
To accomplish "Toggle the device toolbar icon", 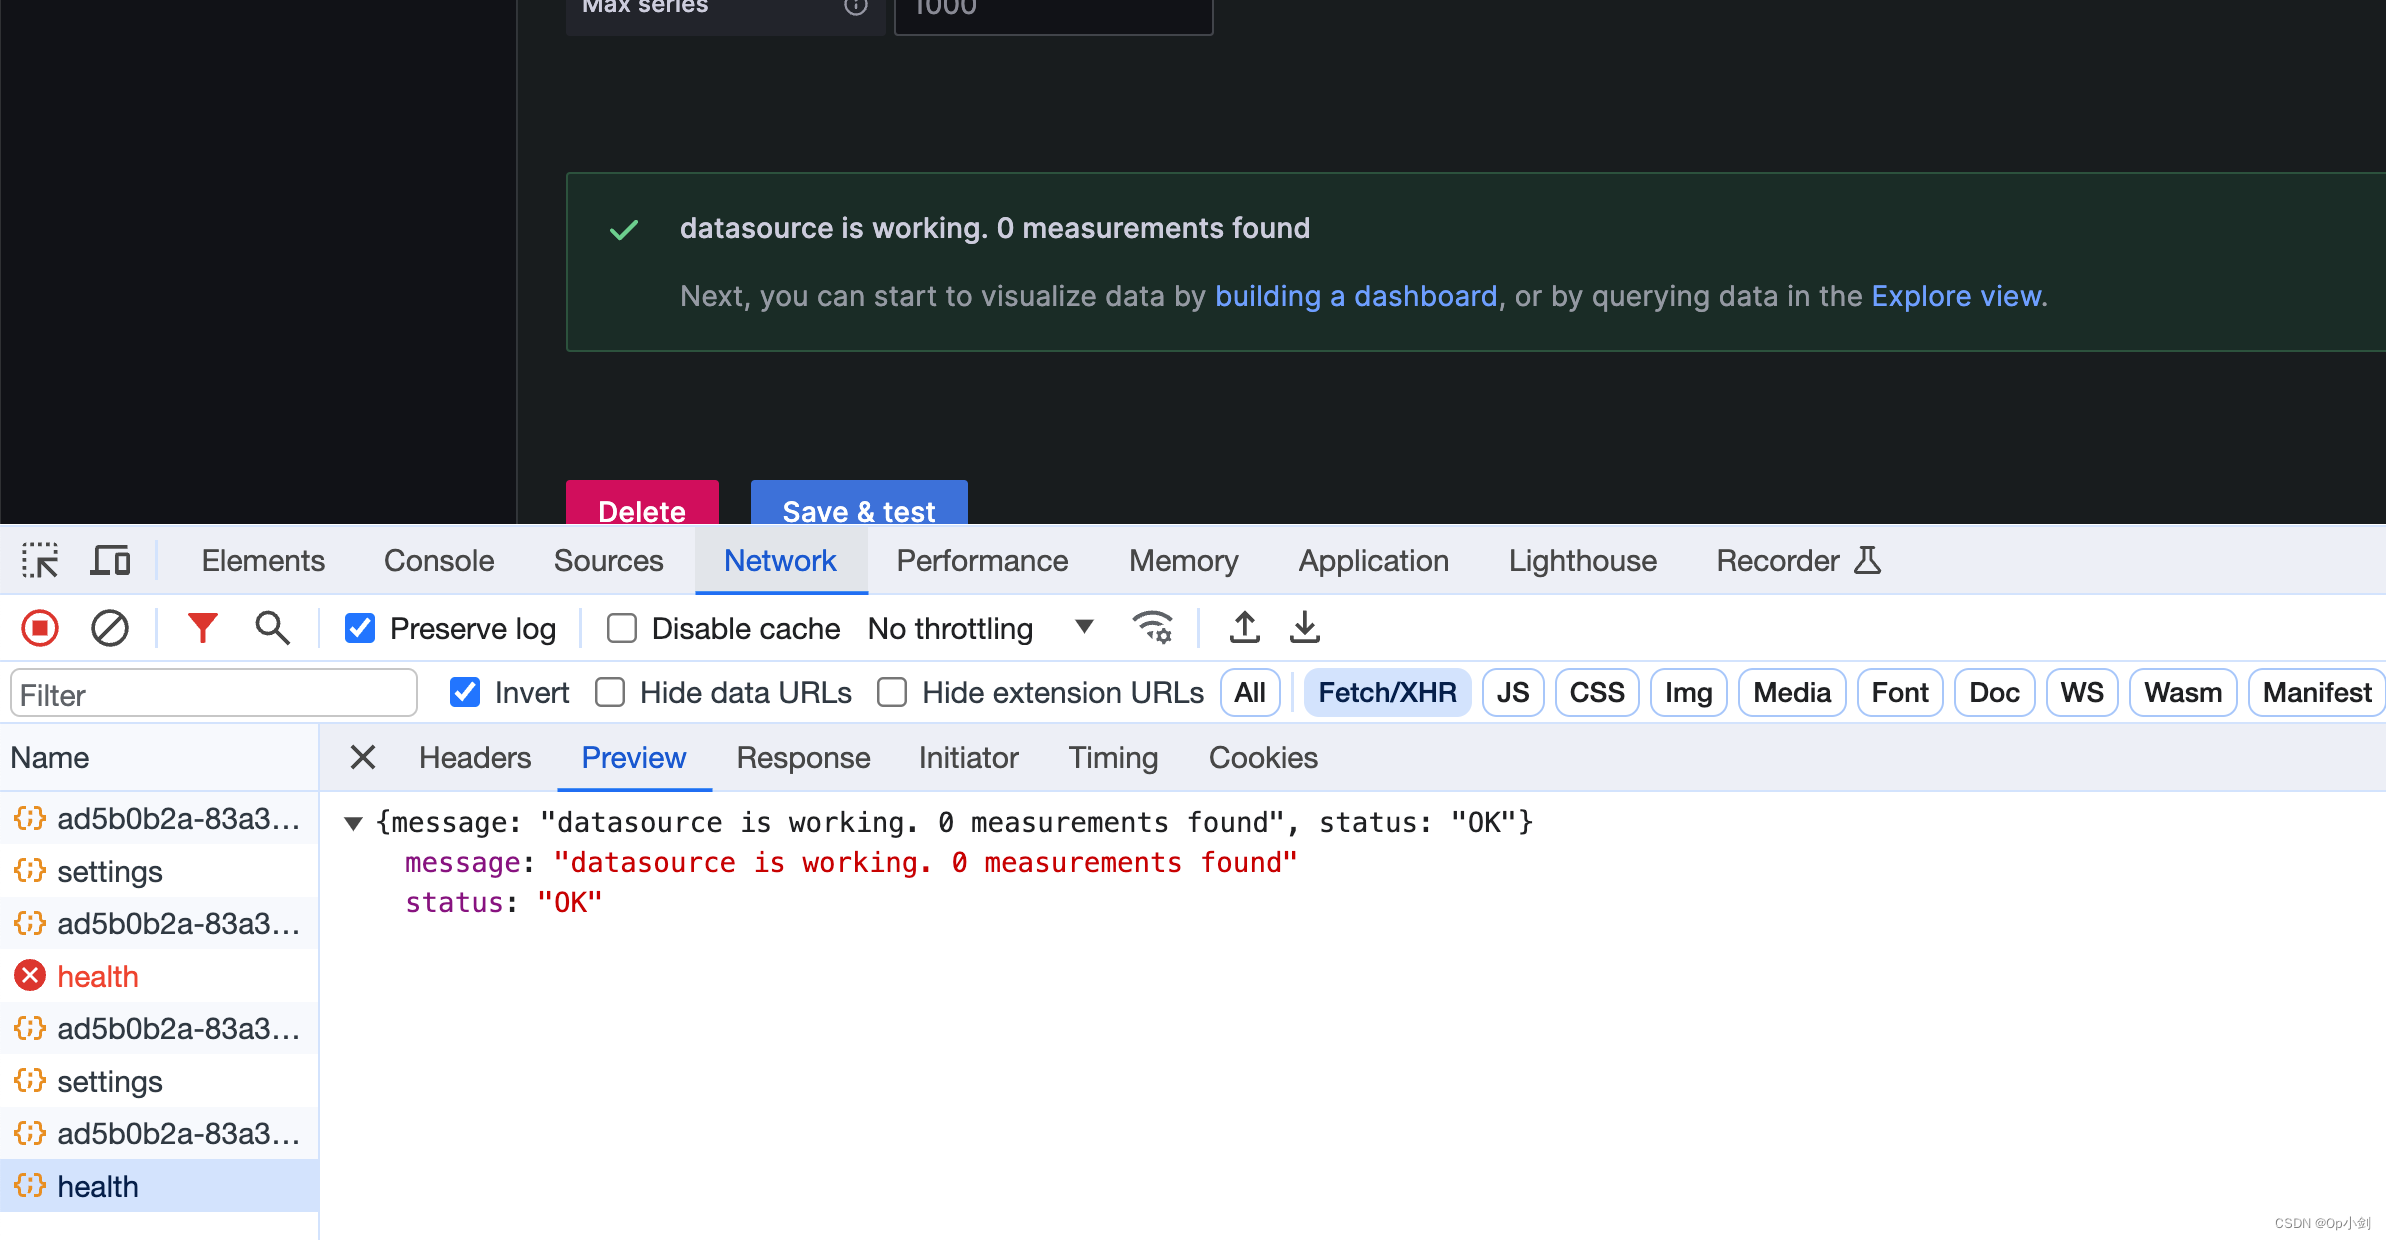I will (110, 561).
